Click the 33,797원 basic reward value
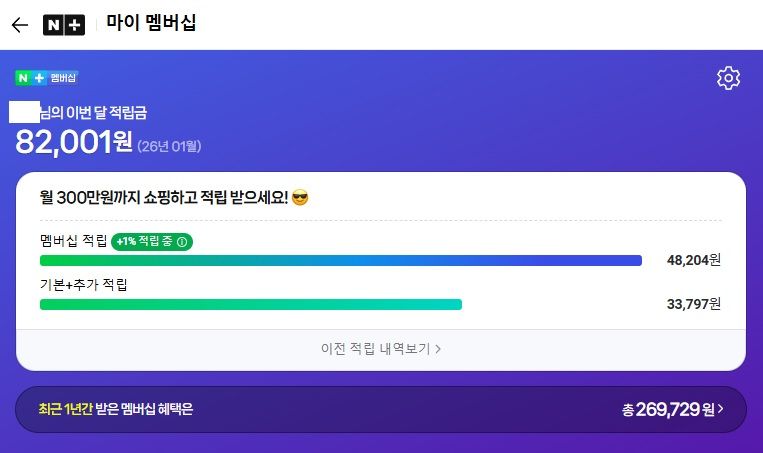This screenshot has width=763, height=453. [693, 304]
